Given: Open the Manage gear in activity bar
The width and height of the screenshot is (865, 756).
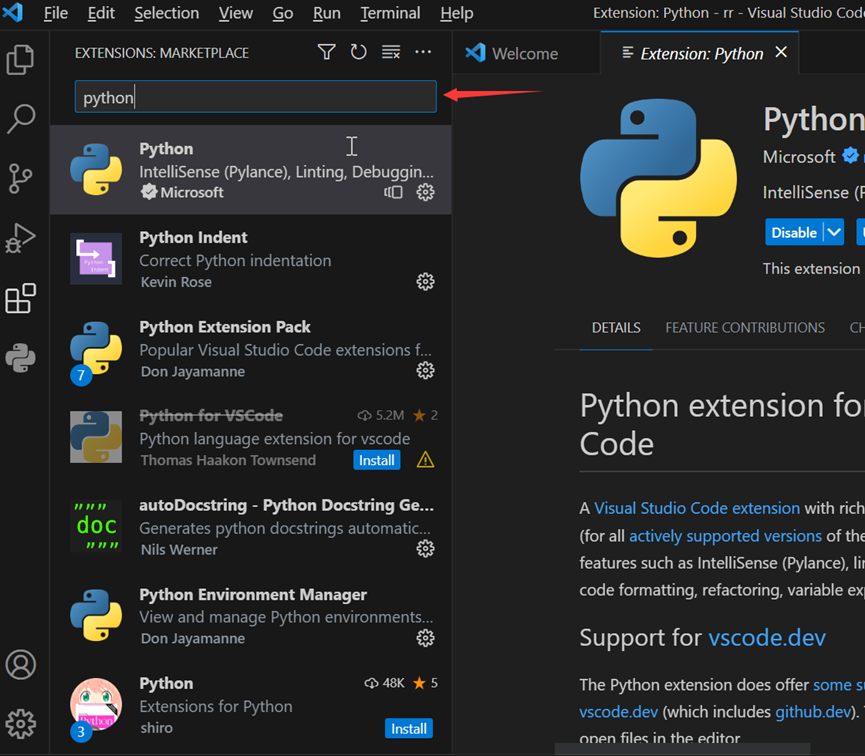Looking at the screenshot, I should pyautogui.click(x=20, y=723).
